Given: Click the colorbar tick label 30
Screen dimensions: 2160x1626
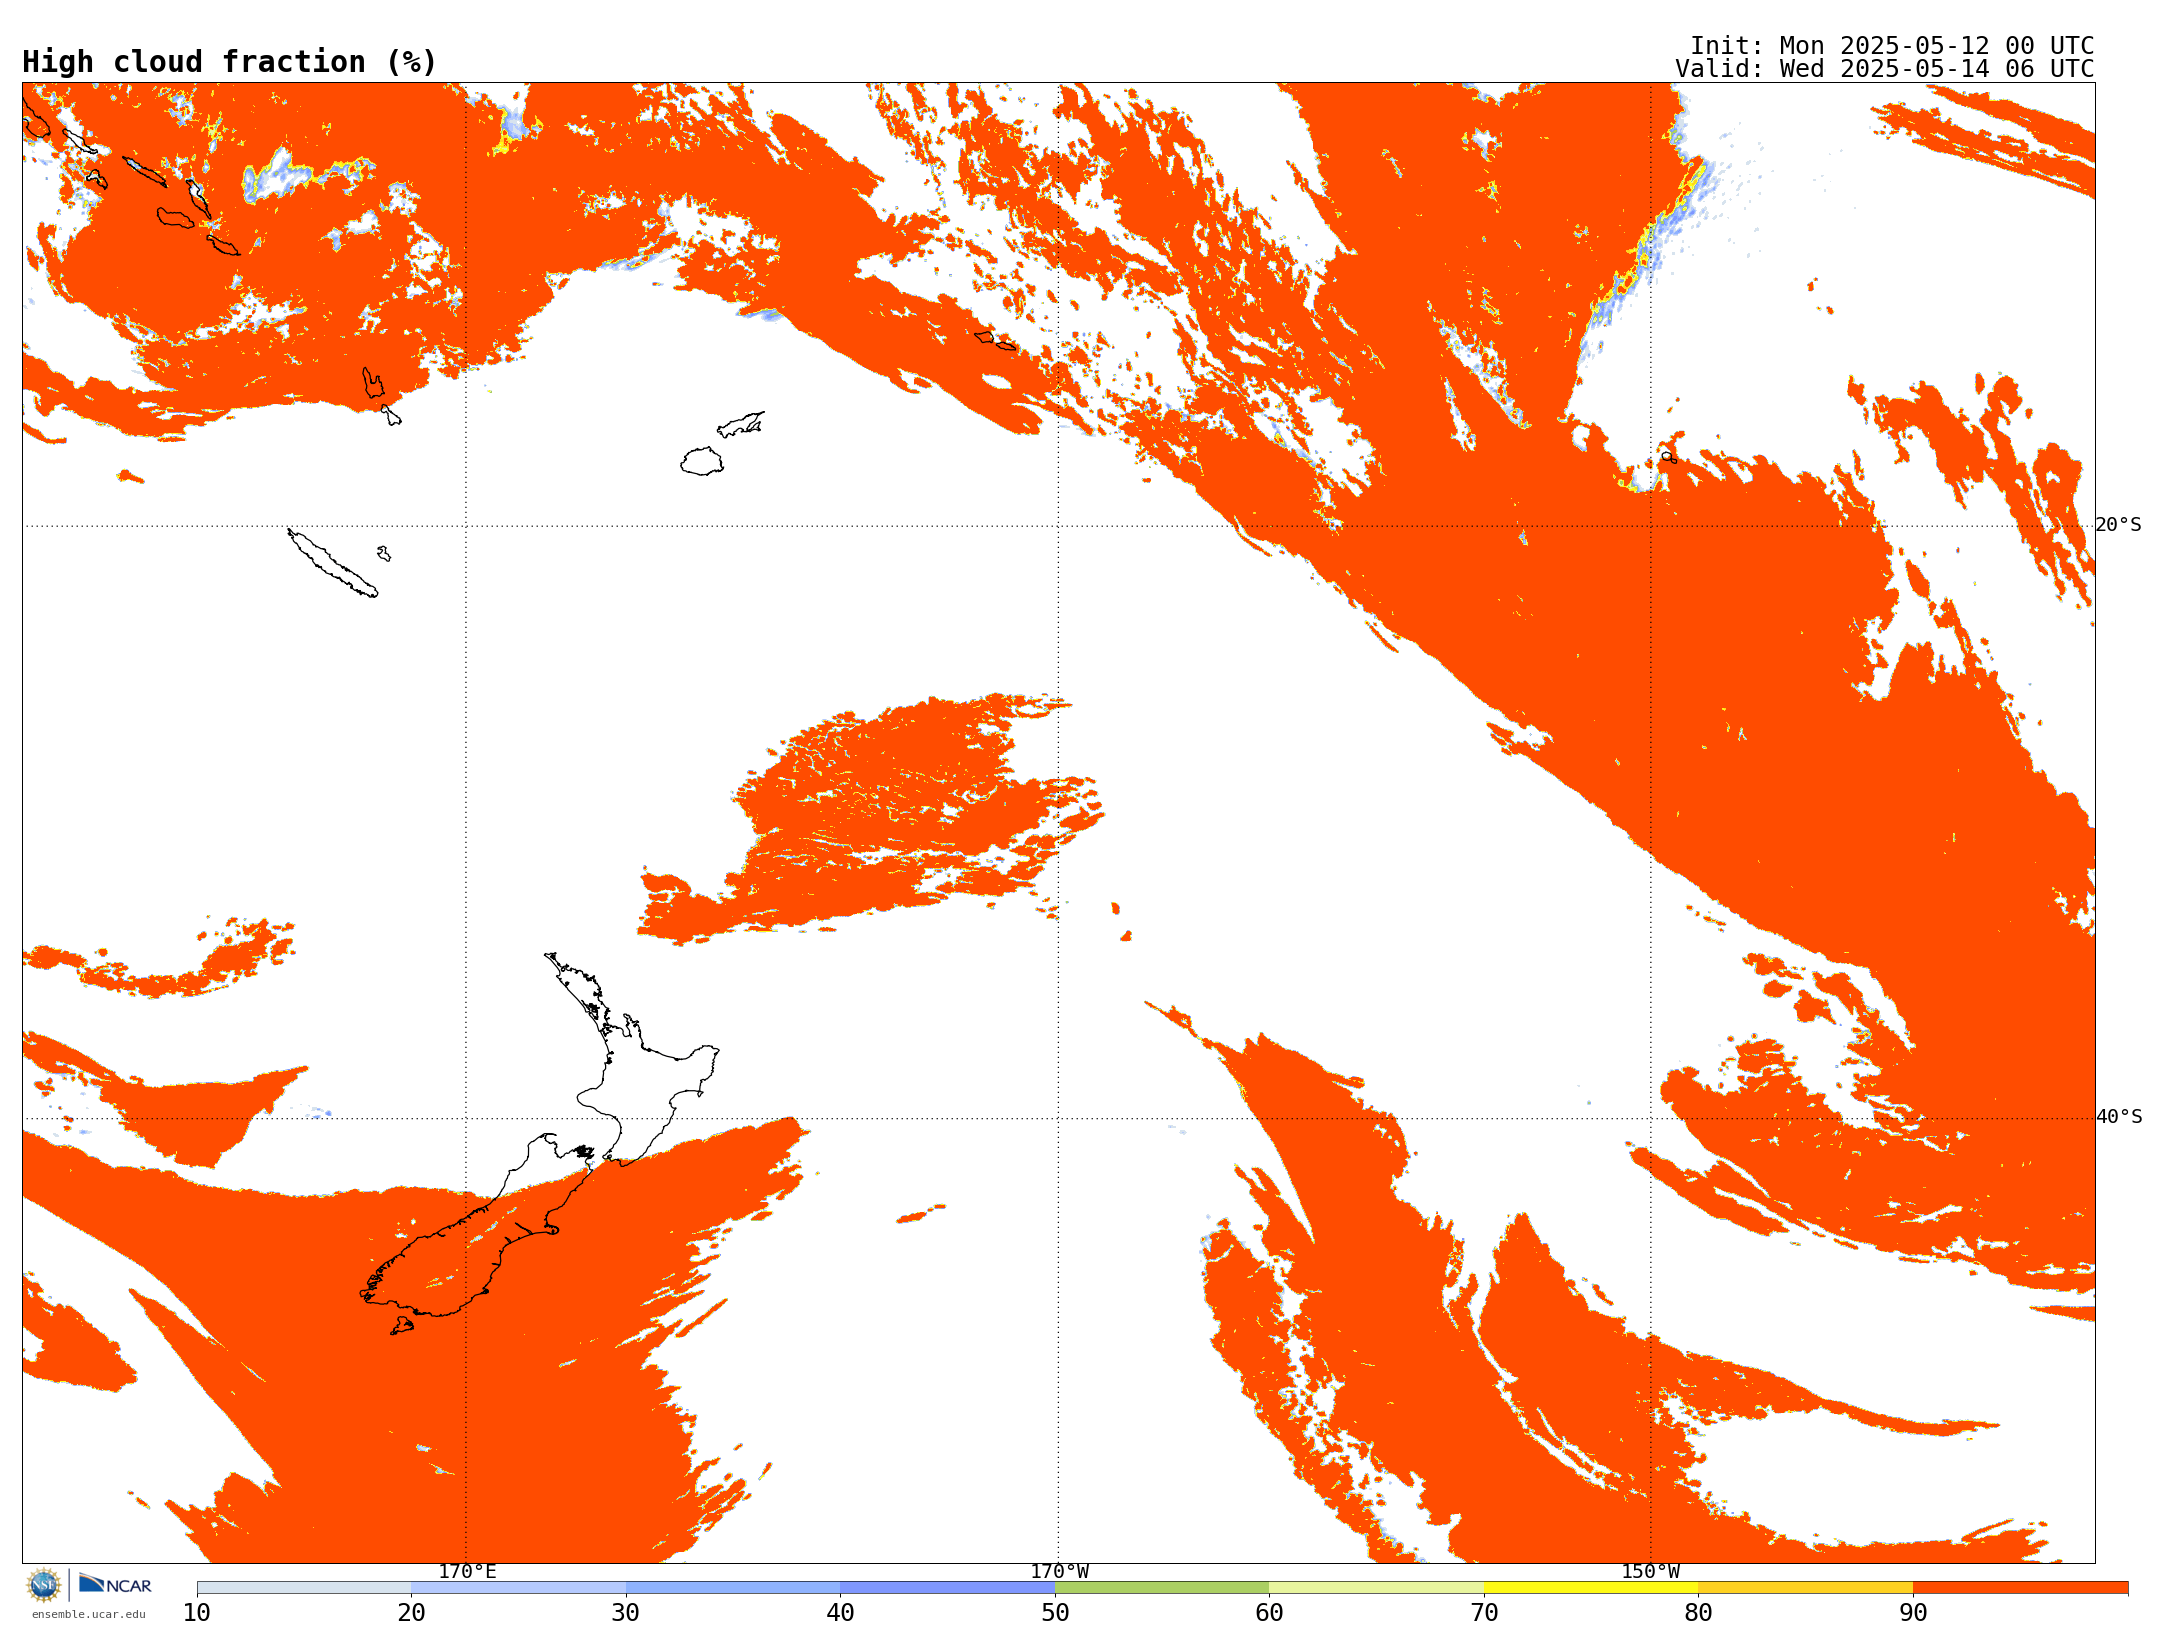Looking at the screenshot, I should coord(626,1612).
